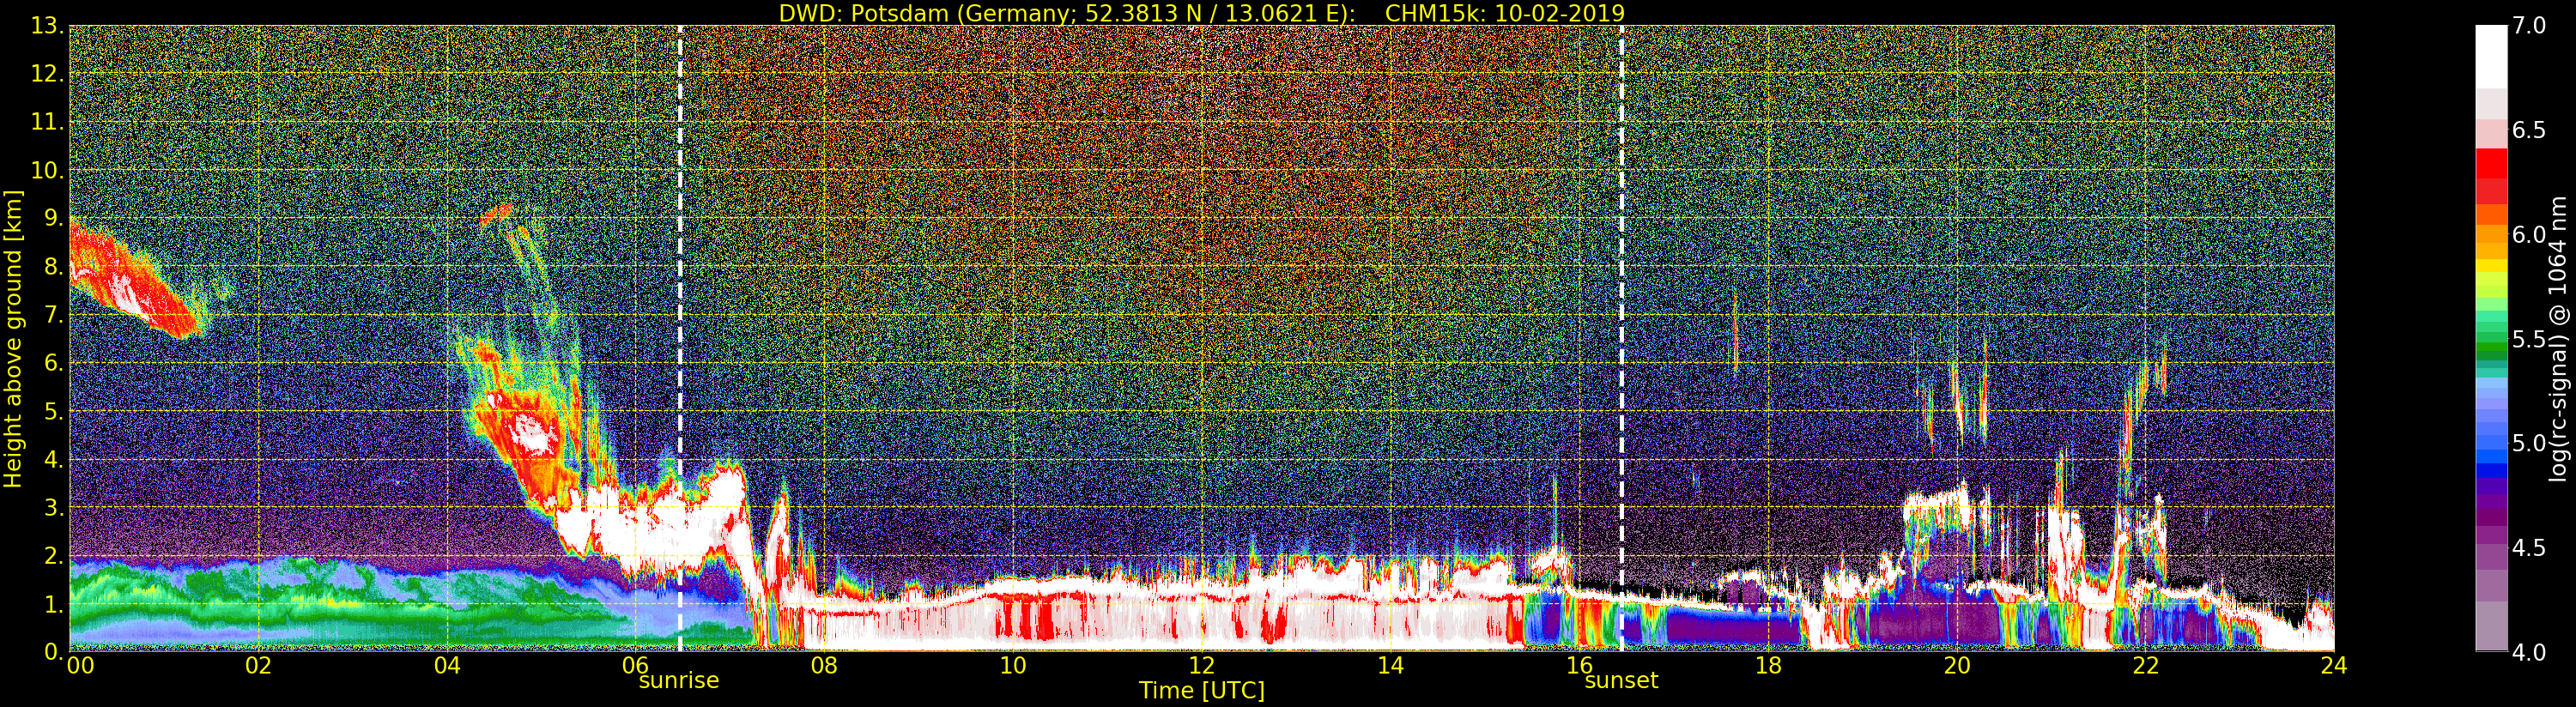Click the time tick label '10'
The width and height of the screenshot is (2576, 707).
[x=1013, y=665]
